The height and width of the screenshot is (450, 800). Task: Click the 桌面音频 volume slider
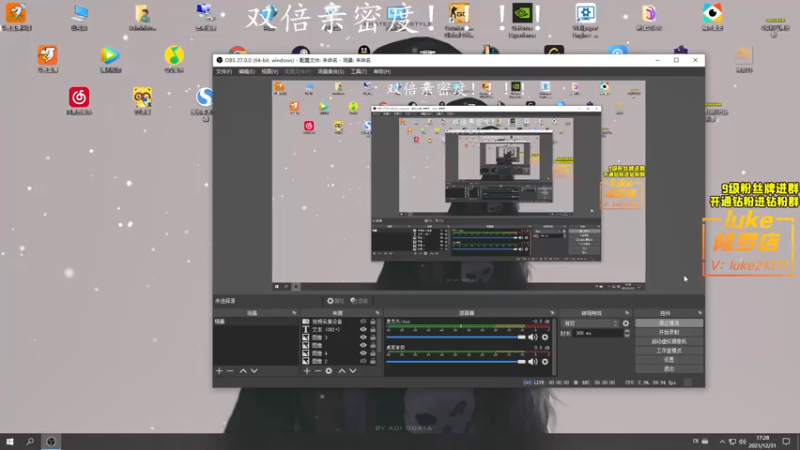[456, 362]
